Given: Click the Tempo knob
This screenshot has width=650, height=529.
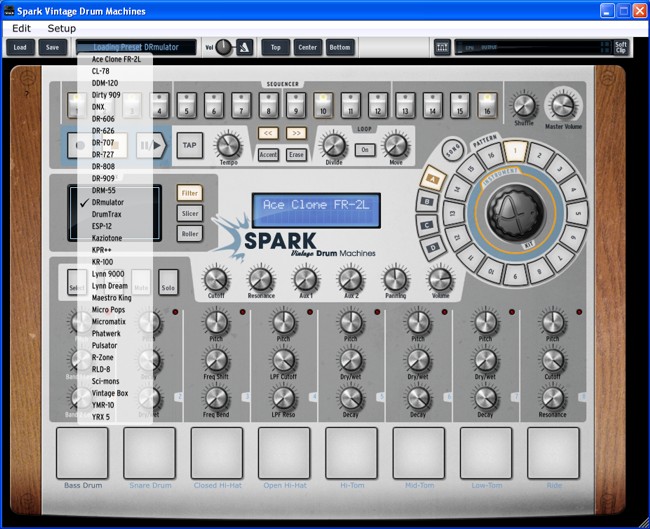Looking at the screenshot, I should (228, 146).
